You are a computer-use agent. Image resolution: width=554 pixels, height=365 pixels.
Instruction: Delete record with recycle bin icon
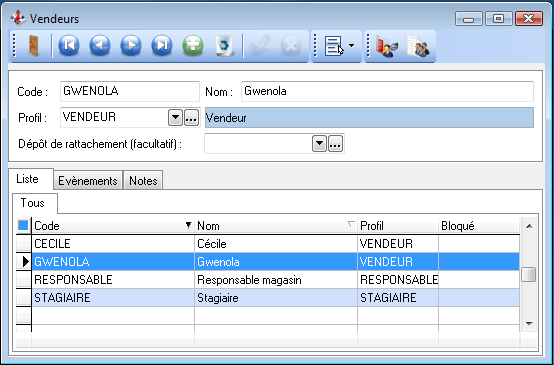(x=224, y=46)
